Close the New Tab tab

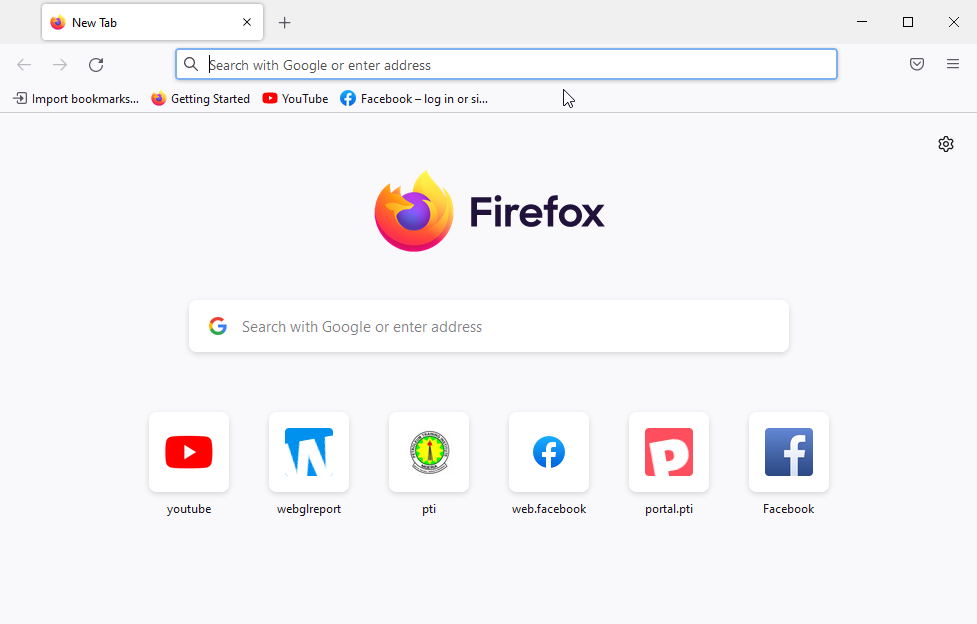(247, 22)
